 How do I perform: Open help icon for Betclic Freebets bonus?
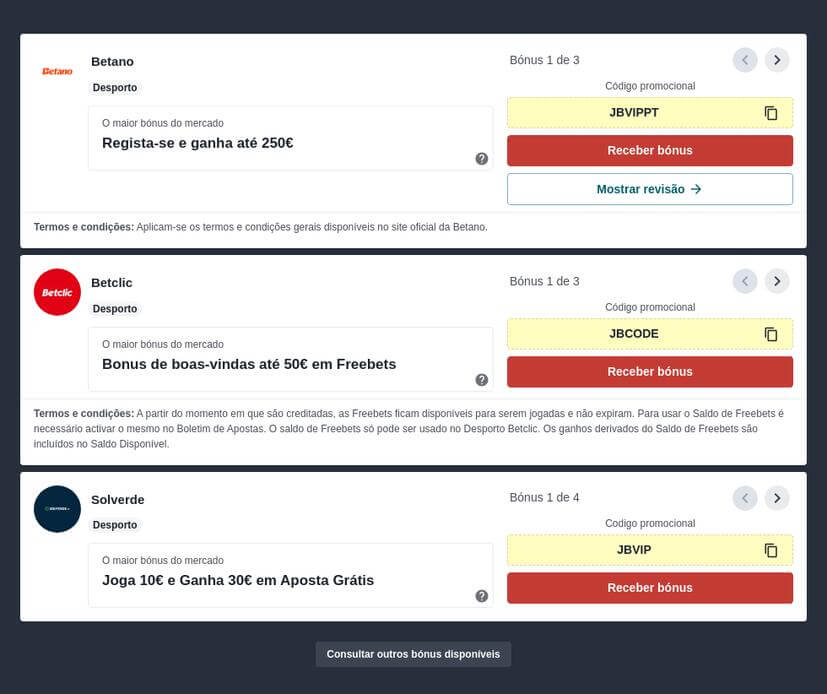(x=482, y=380)
